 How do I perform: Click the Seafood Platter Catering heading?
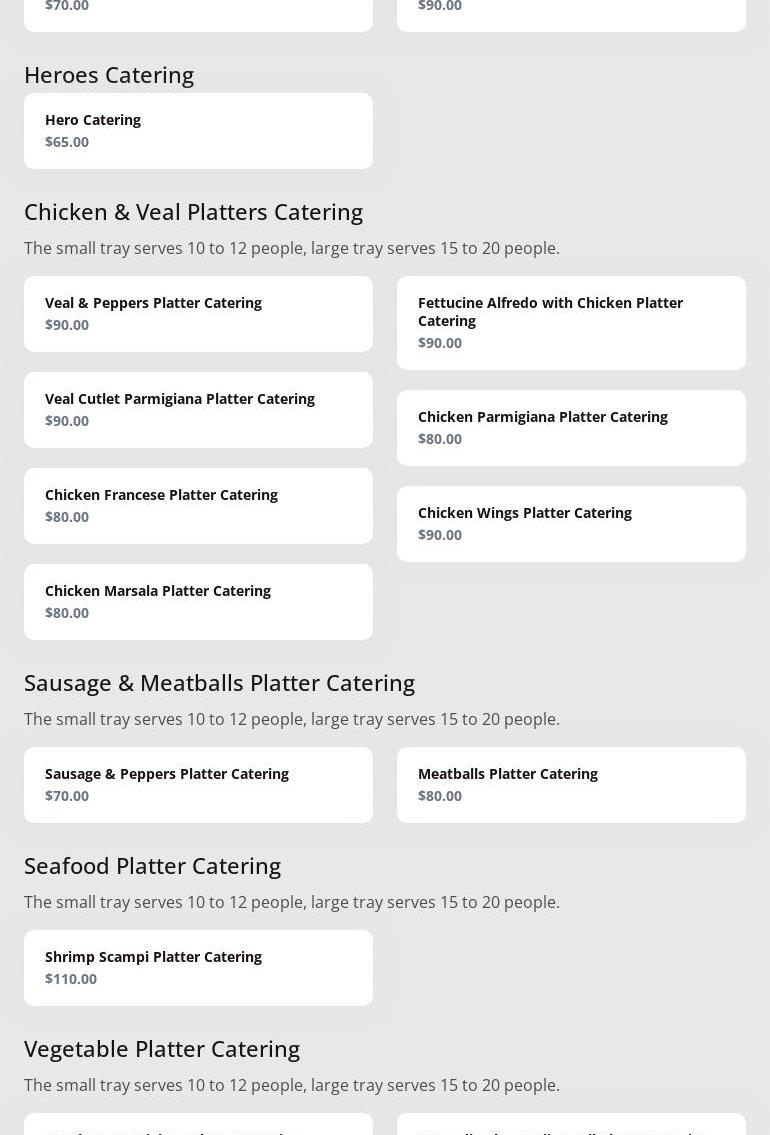[x=152, y=865]
